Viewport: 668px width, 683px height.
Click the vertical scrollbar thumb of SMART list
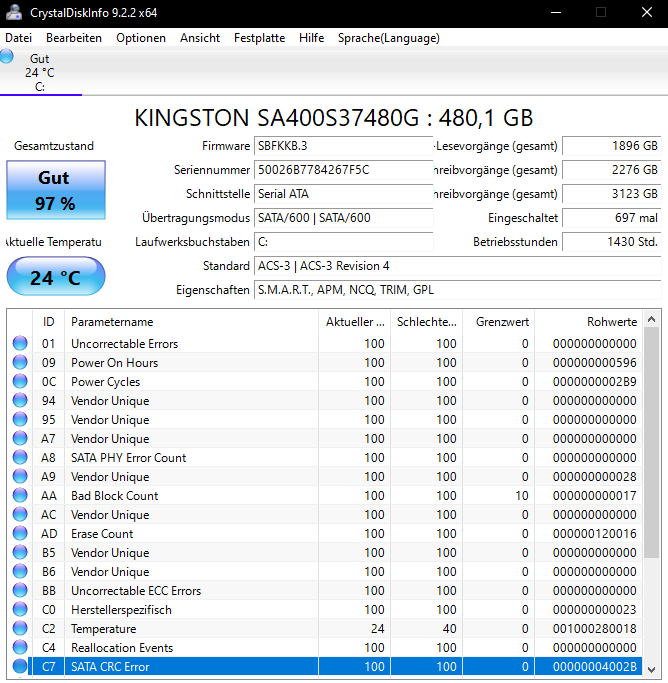point(651,442)
